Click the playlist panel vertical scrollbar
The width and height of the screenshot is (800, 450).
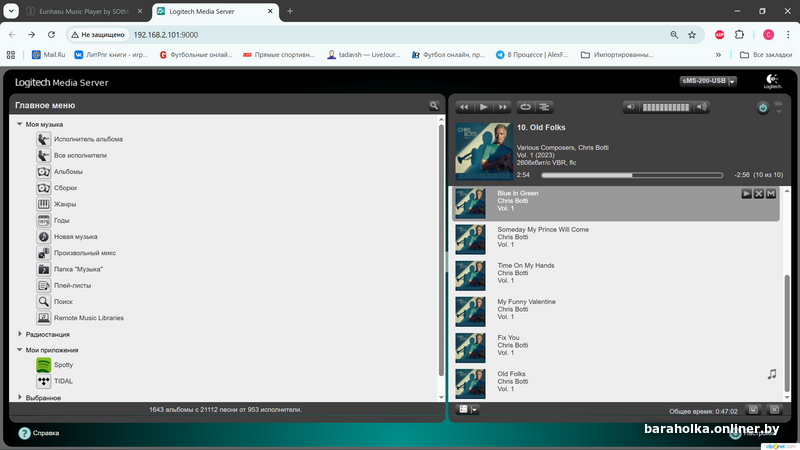(x=787, y=334)
